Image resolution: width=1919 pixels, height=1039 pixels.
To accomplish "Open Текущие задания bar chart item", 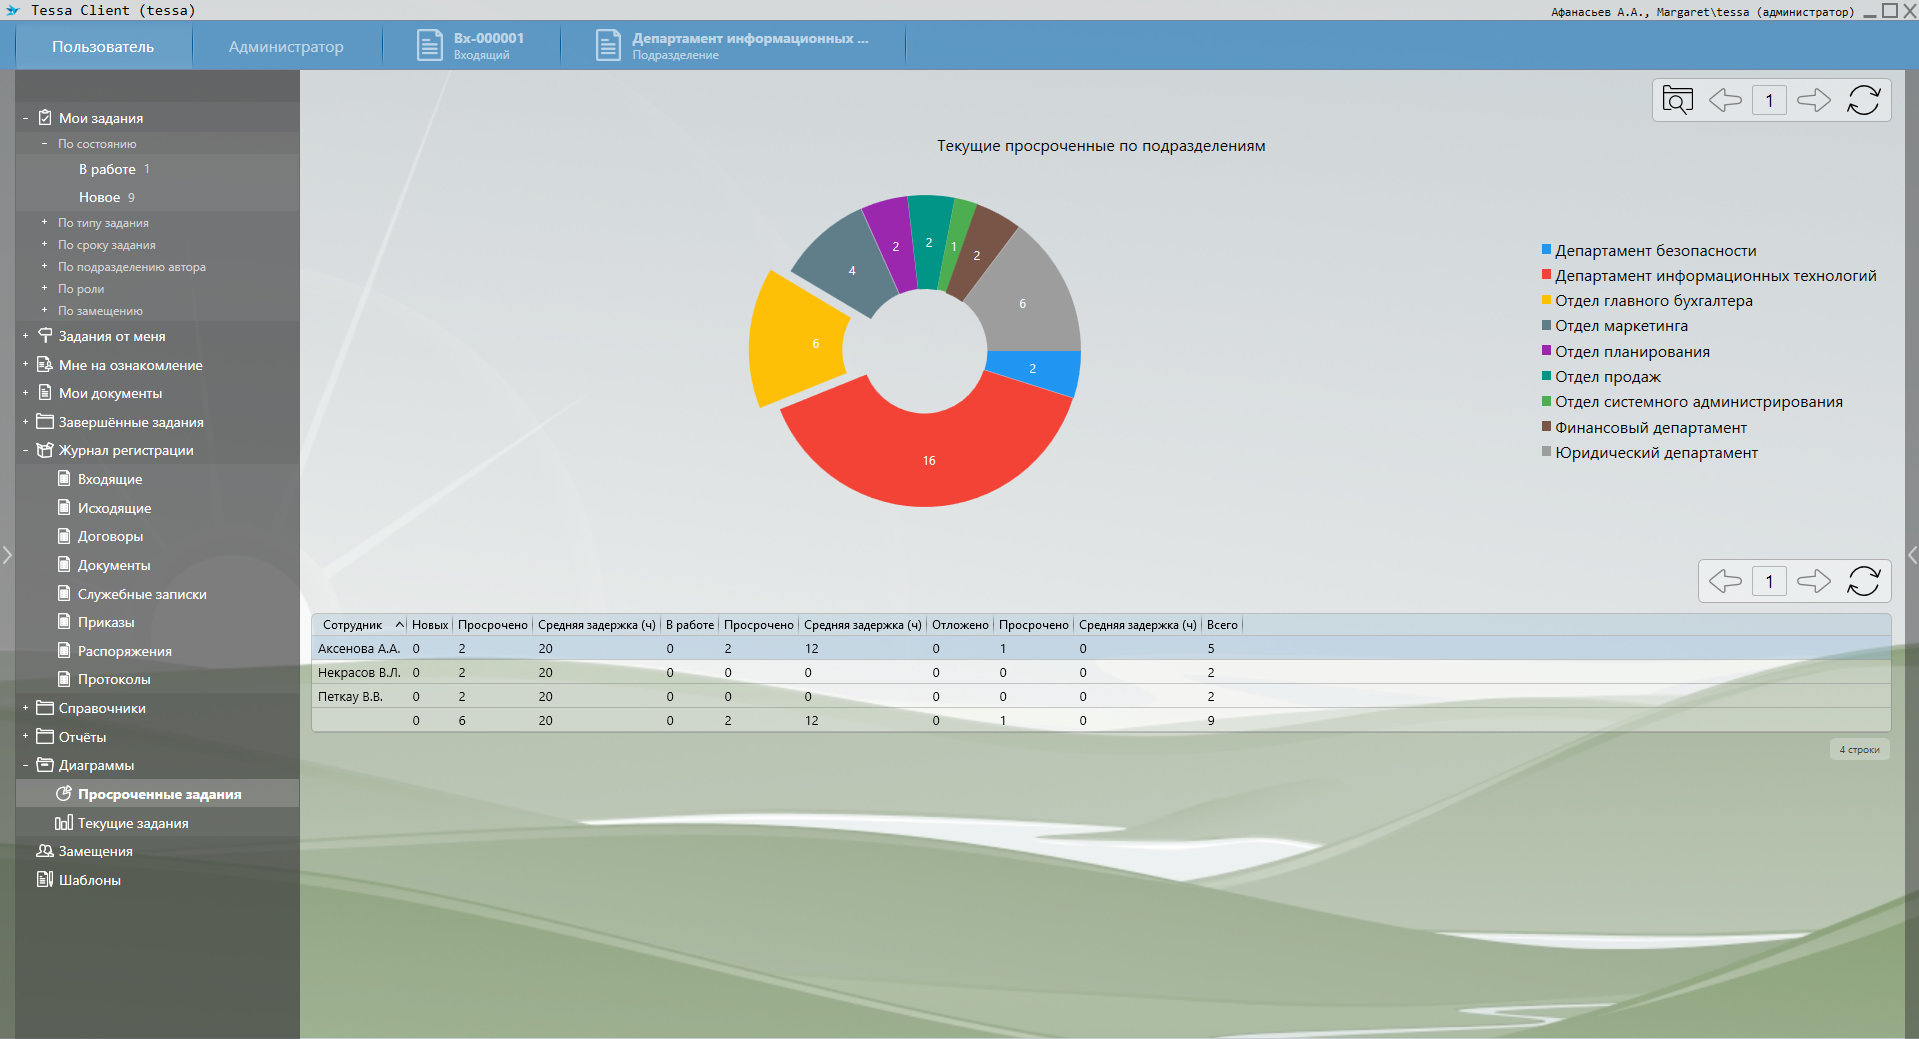I will 133,823.
